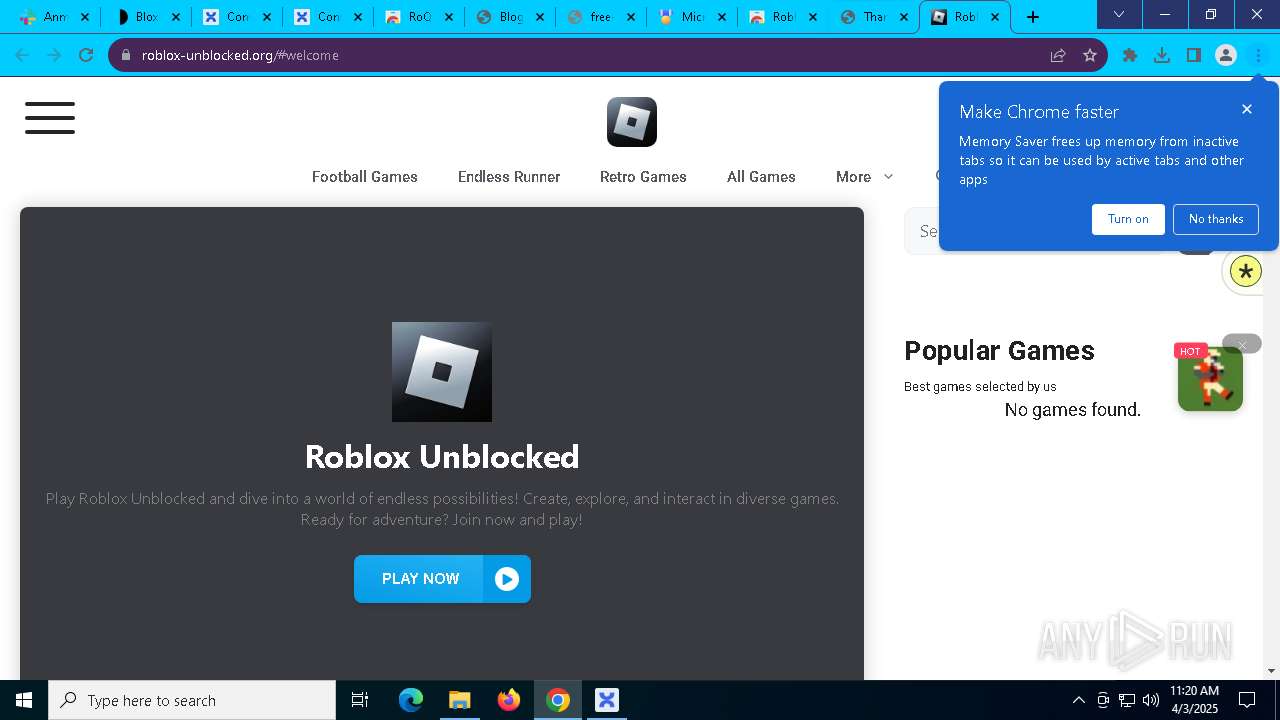Open the Football Games category
1280x720 pixels.
point(365,177)
